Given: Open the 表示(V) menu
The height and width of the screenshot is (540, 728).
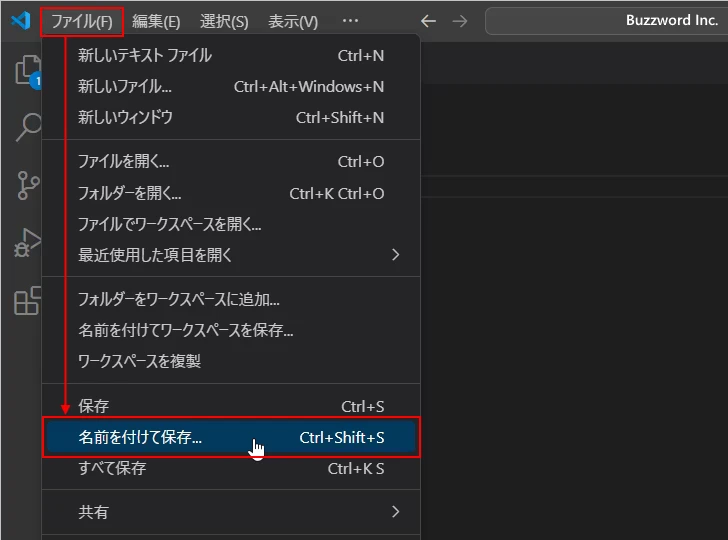Looking at the screenshot, I should click(x=293, y=21).
